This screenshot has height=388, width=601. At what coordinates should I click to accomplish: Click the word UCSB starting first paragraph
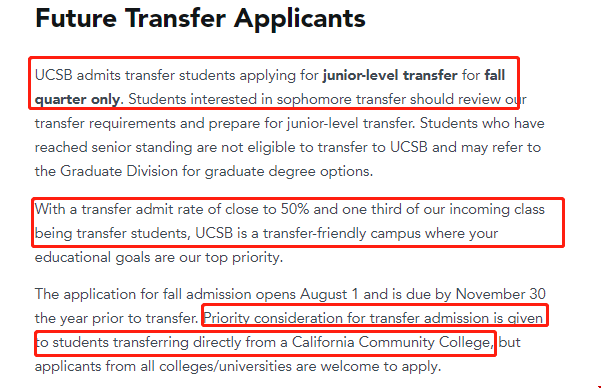(54, 75)
